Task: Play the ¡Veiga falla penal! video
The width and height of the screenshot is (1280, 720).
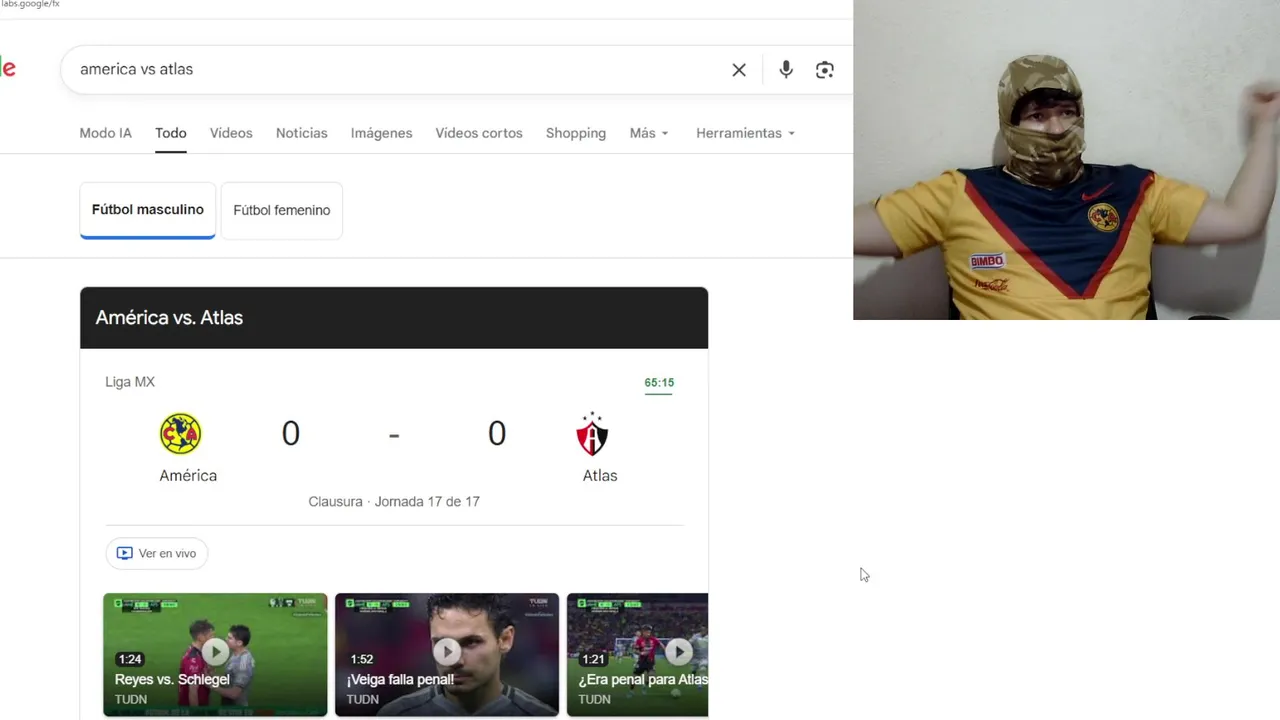Action: point(447,655)
